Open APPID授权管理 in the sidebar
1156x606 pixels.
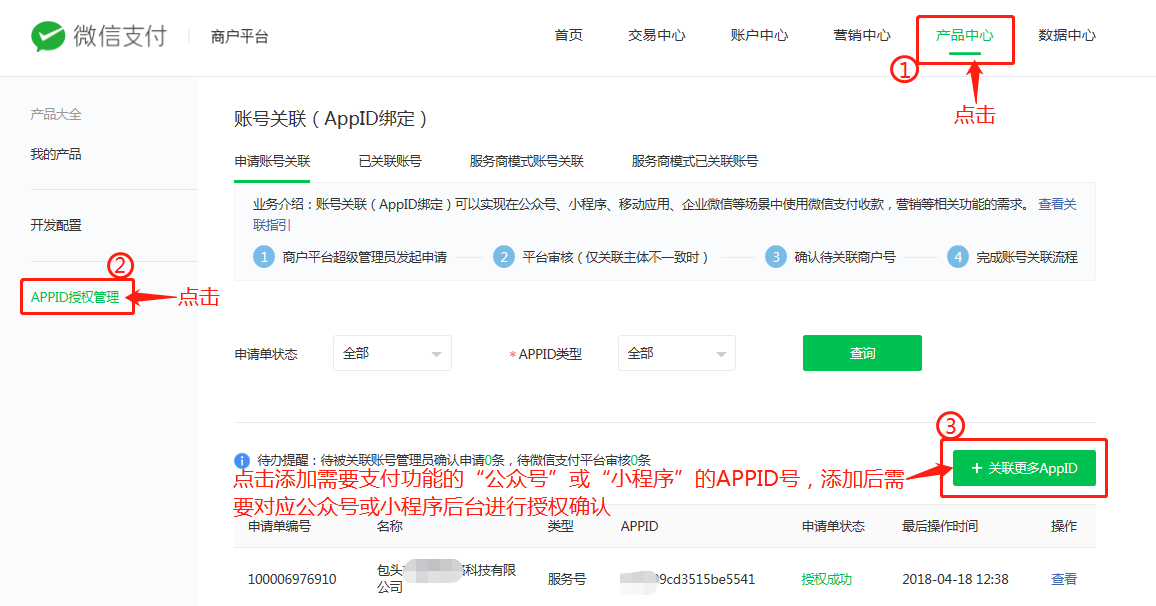[74, 297]
